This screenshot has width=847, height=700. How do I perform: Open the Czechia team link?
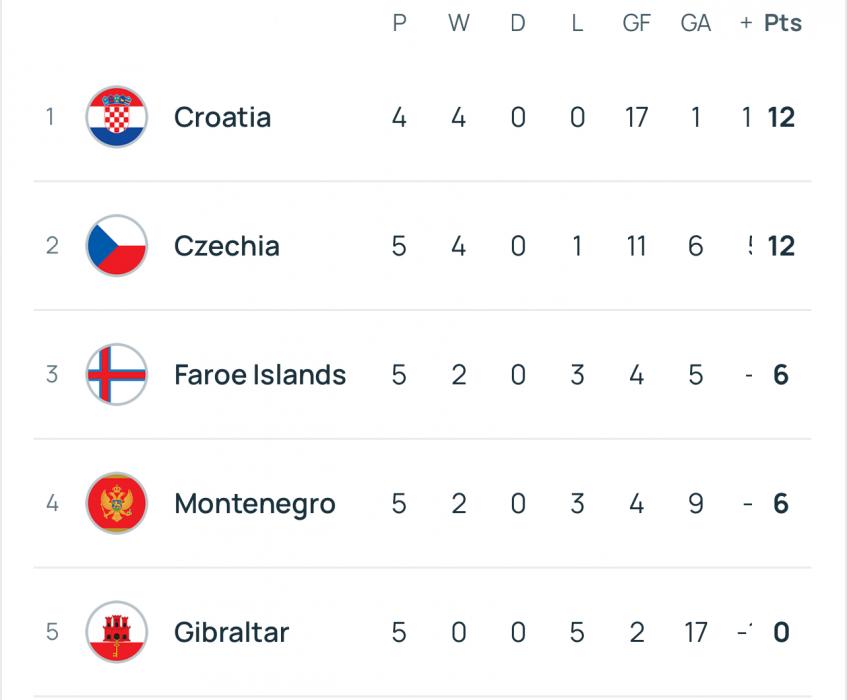[x=226, y=246]
